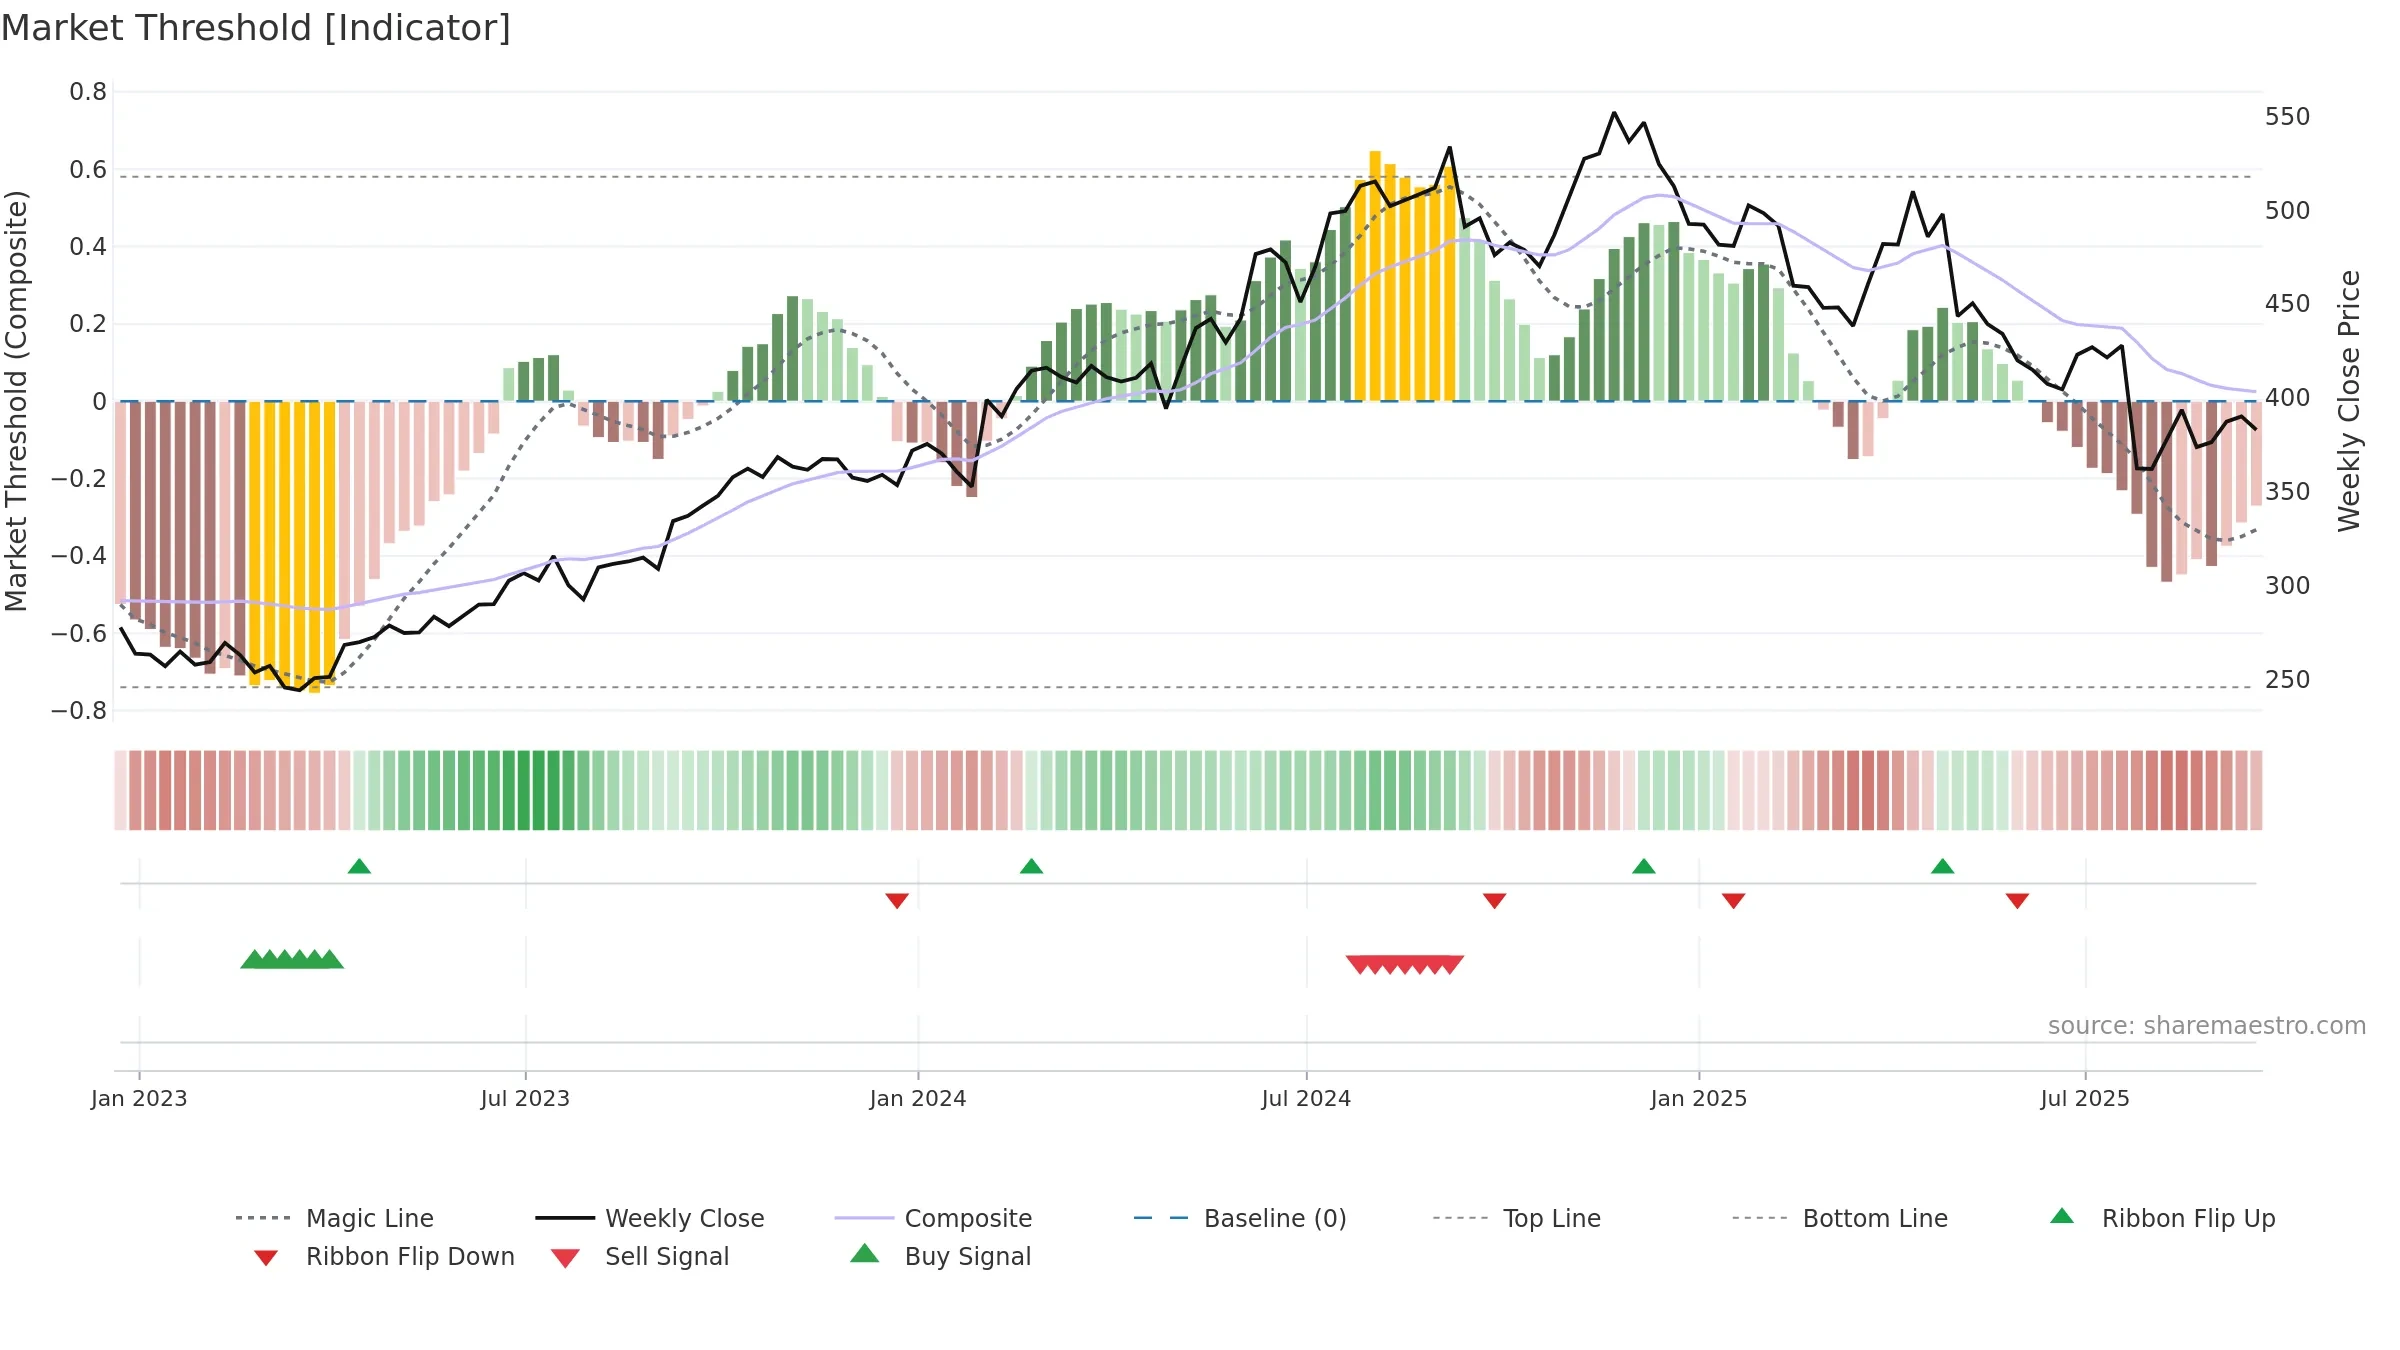Click the 0.4 left axis tick label
The width and height of the screenshot is (2400, 1350).
[x=88, y=246]
